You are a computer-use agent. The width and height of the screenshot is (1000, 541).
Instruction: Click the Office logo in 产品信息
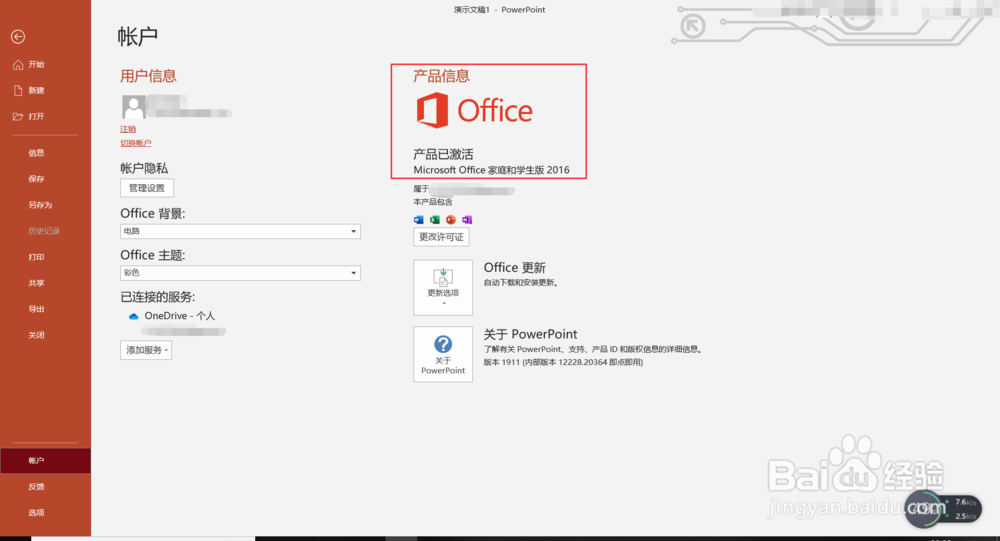[474, 110]
